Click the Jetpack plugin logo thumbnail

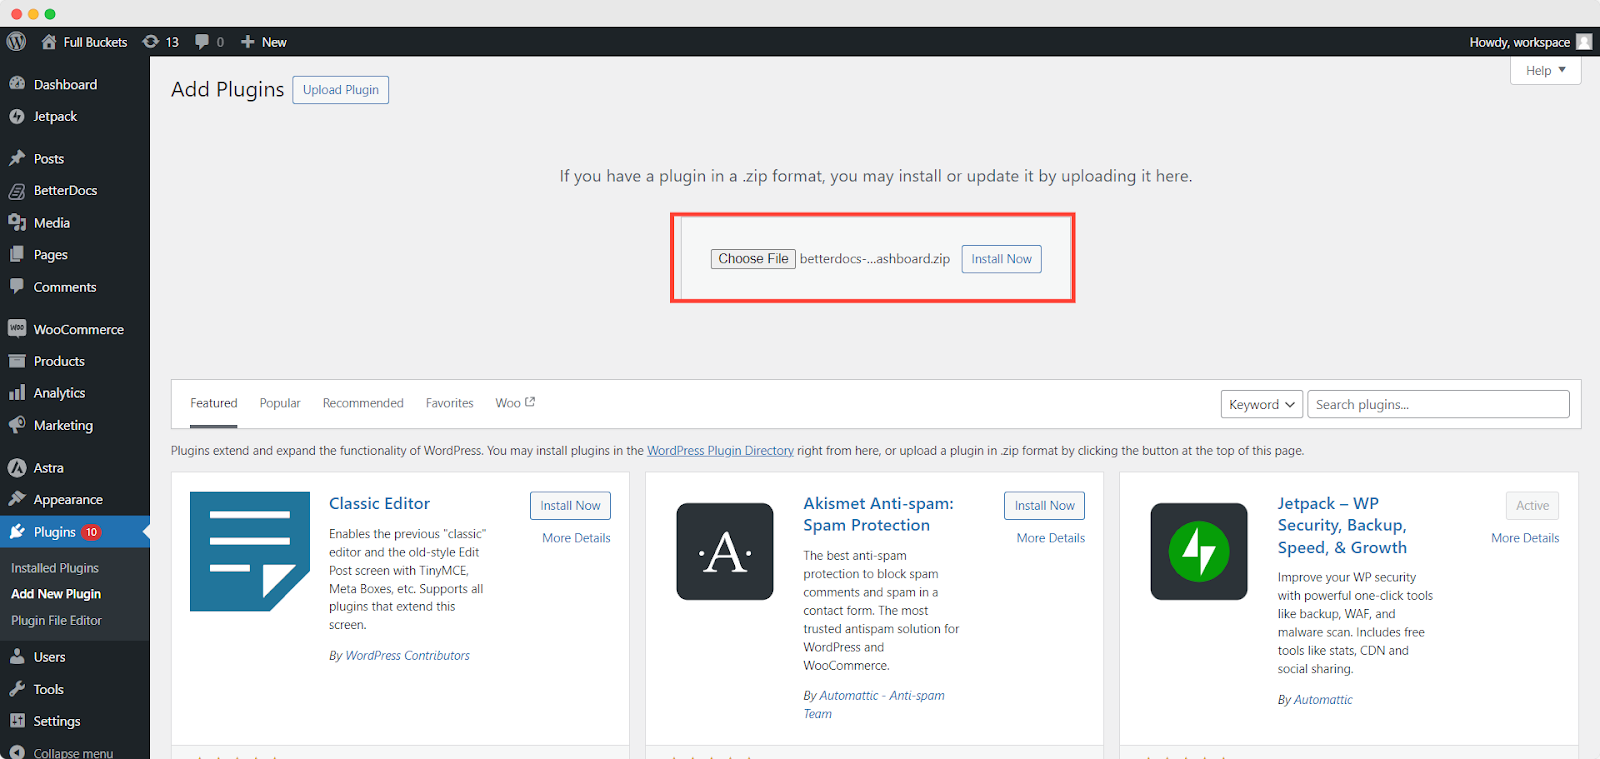(x=1199, y=551)
